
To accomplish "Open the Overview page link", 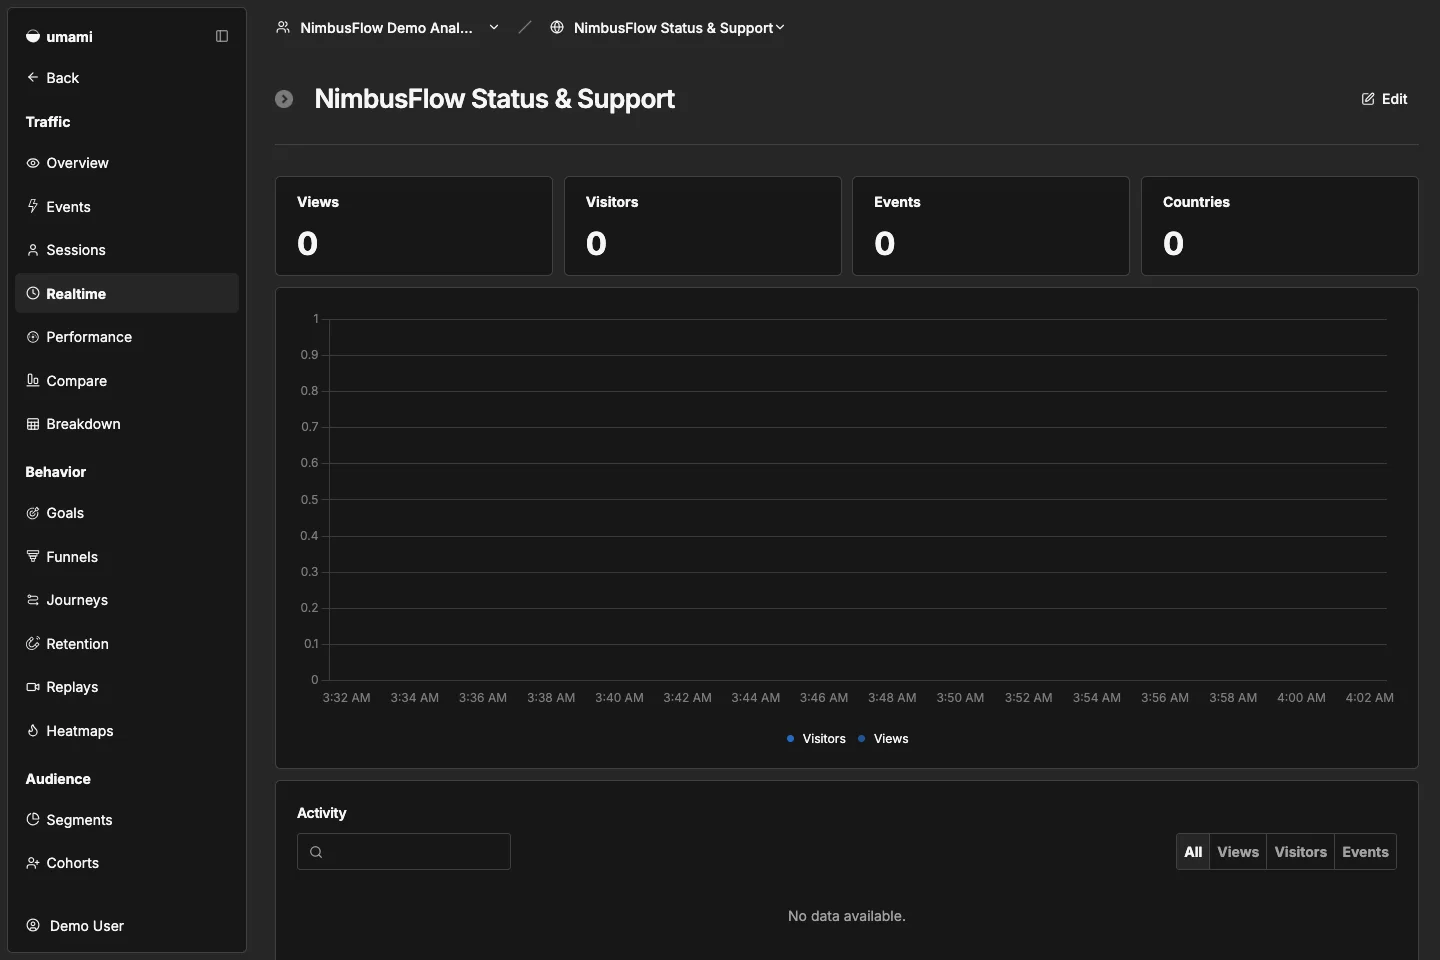I will click(x=127, y=163).
